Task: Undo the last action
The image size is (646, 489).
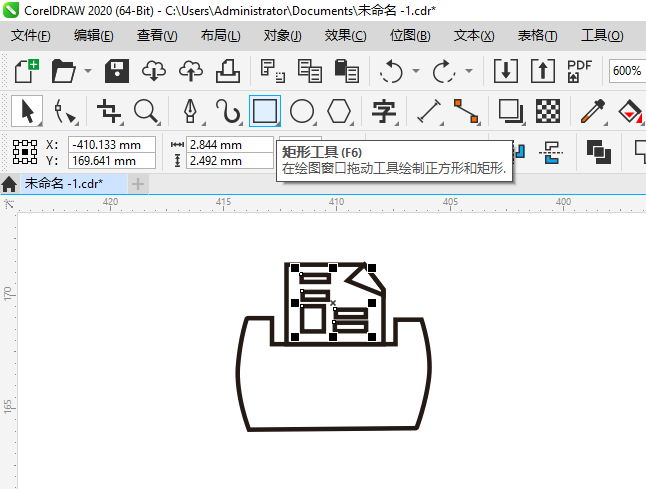Action: [391, 71]
